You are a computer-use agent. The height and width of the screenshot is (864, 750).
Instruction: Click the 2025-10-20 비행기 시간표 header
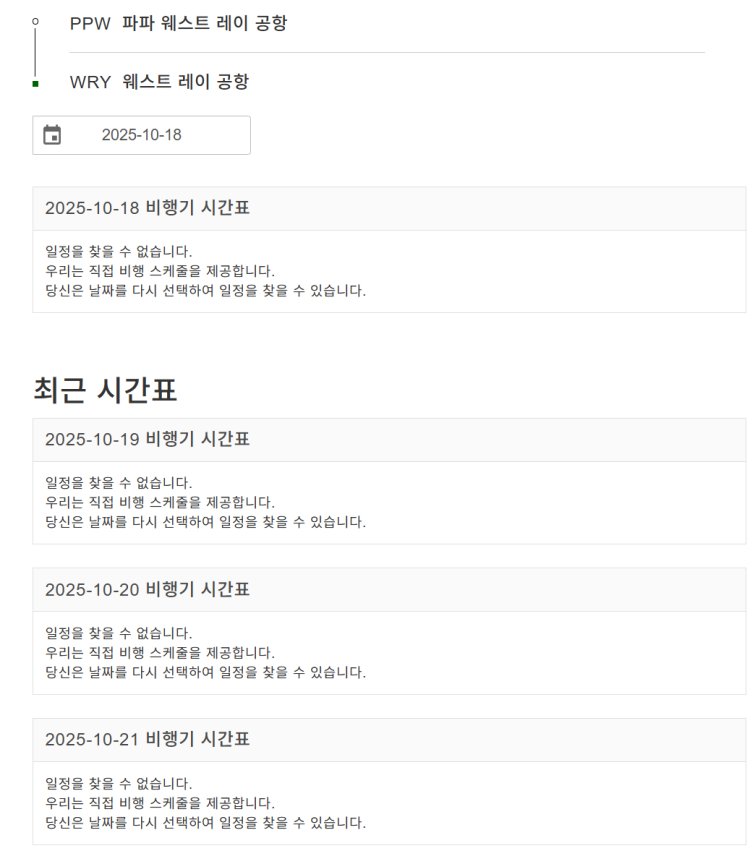pos(147,590)
